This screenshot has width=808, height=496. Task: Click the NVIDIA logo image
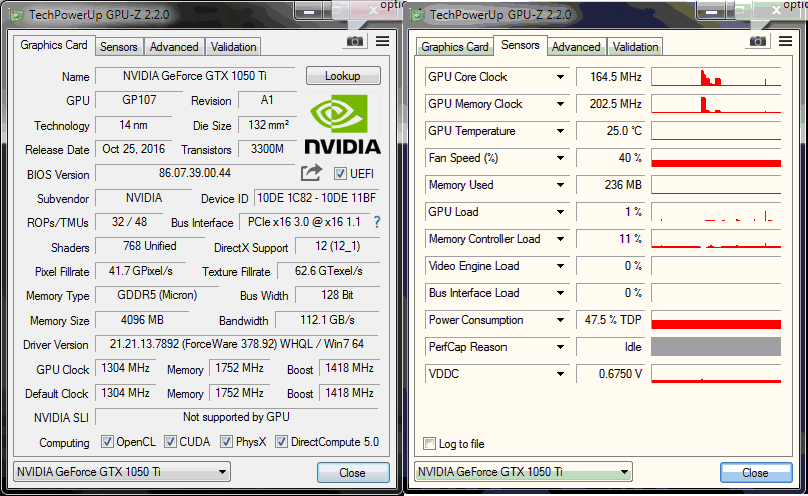click(342, 124)
